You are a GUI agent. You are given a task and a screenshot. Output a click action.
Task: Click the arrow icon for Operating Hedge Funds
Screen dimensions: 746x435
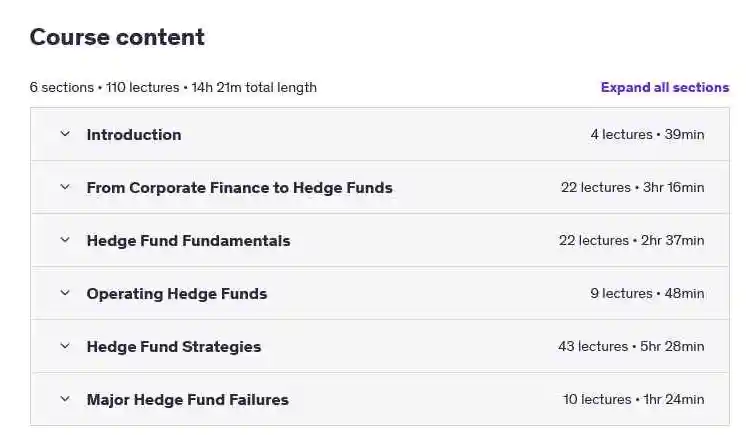[x=65, y=293]
